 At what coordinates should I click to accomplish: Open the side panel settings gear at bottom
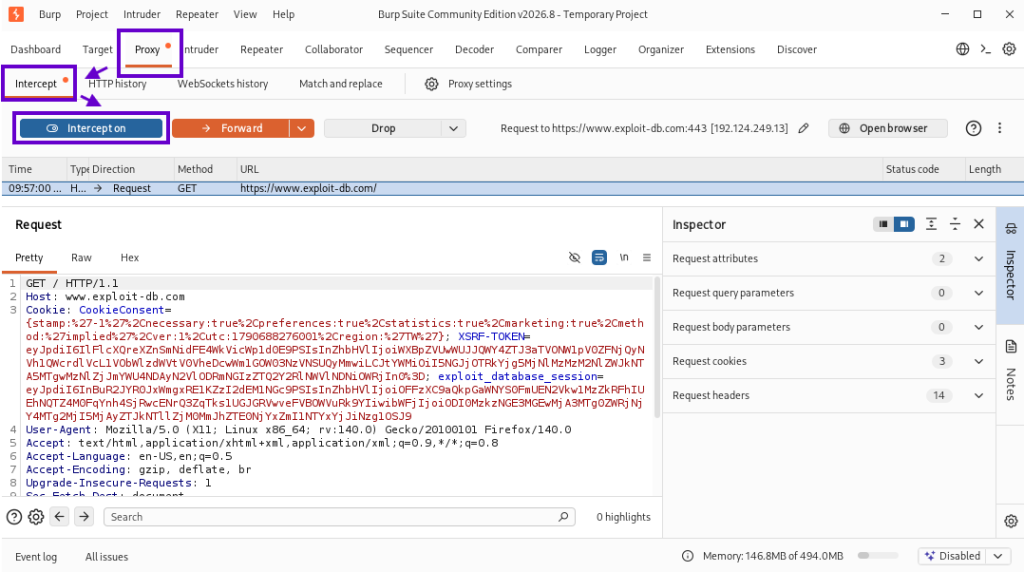click(x=1011, y=521)
